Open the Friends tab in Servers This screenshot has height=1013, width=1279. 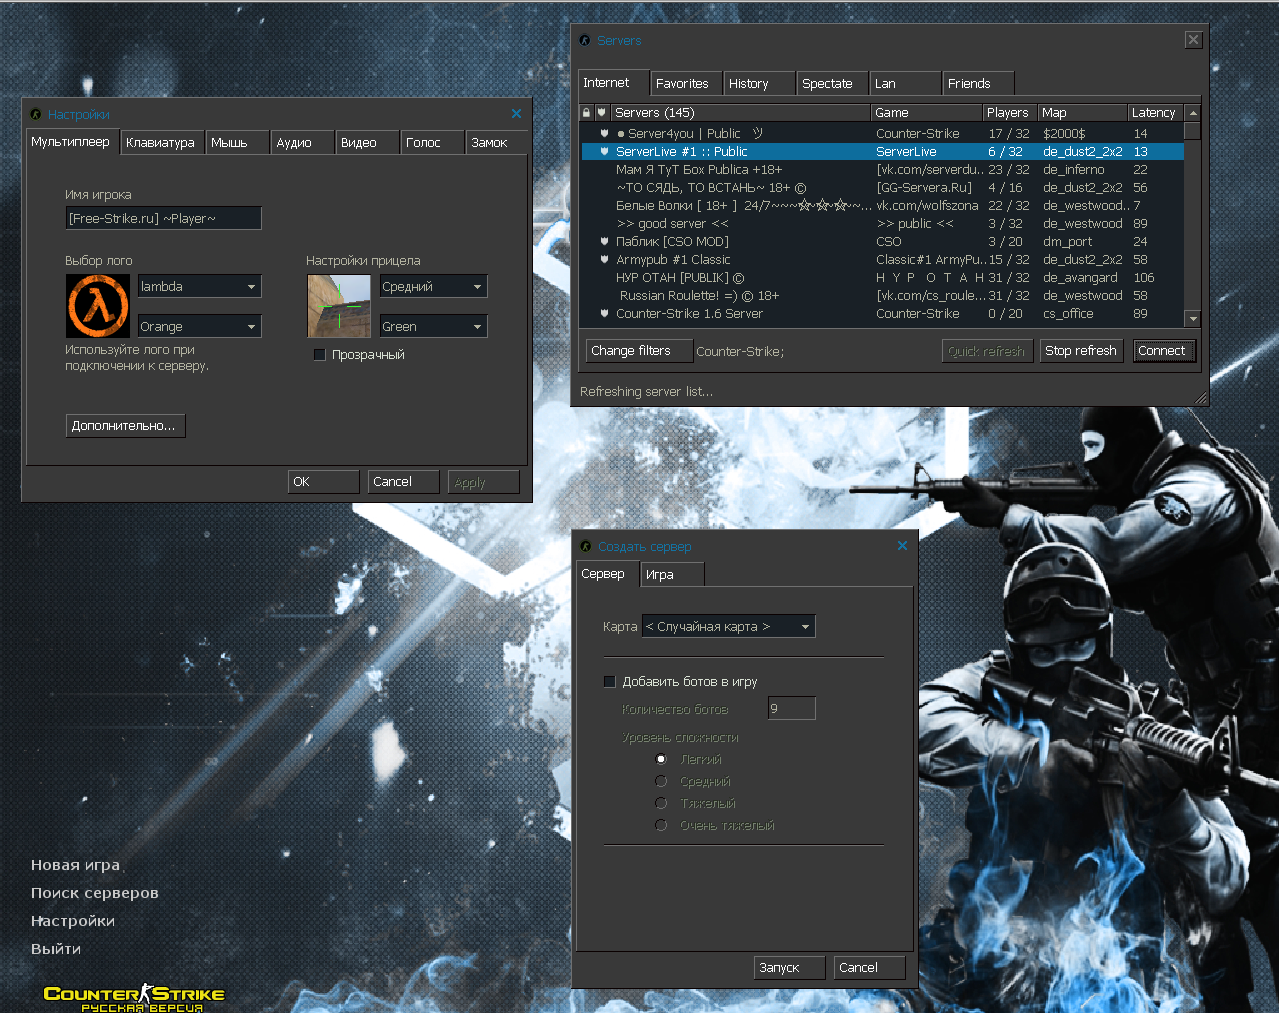coord(978,83)
